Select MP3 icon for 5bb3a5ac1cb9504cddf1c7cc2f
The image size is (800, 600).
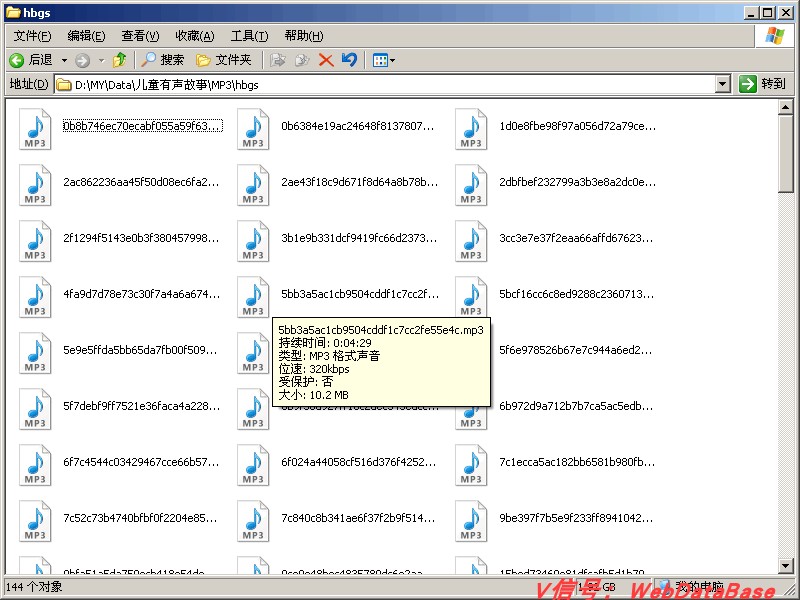pyautogui.click(x=253, y=297)
